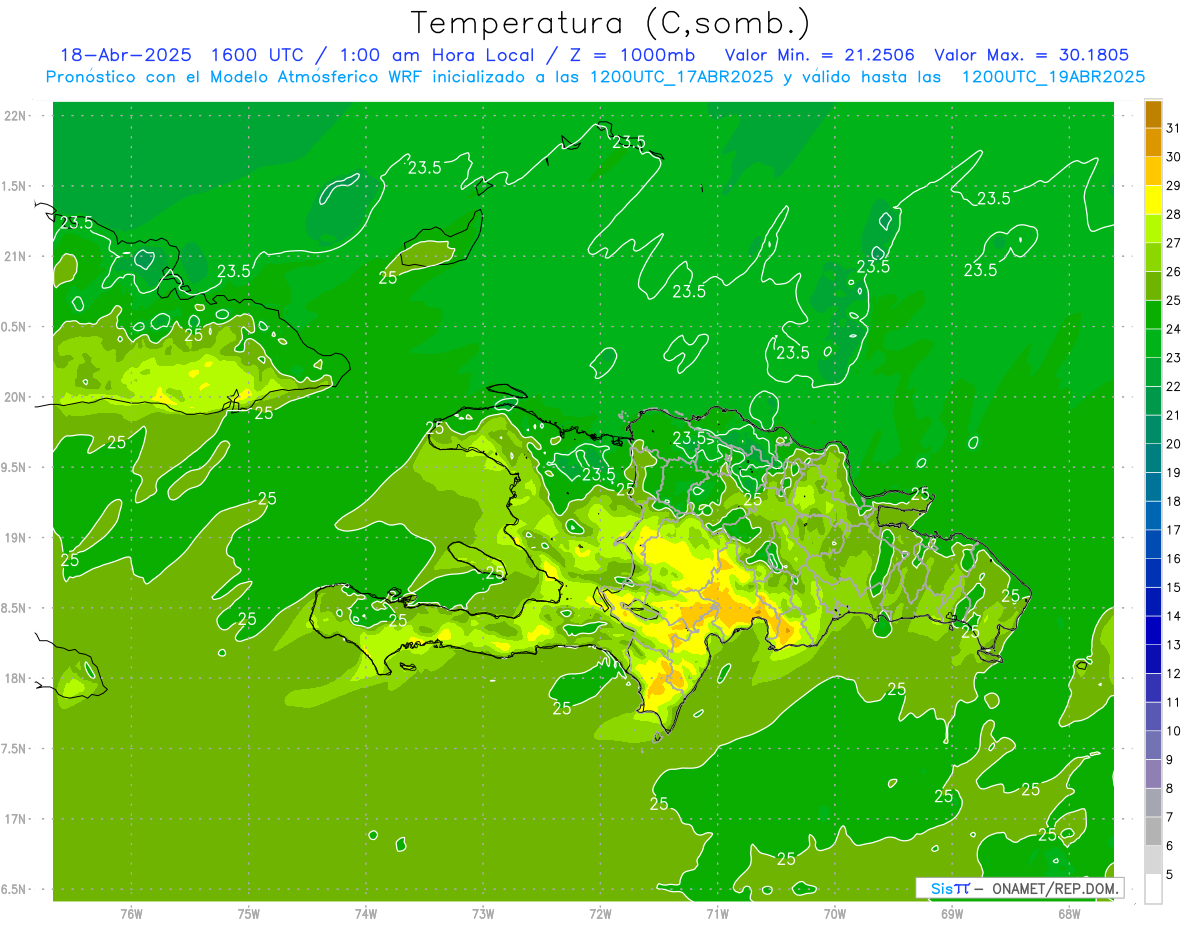Click the "21N" latitude axis label

point(17,257)
